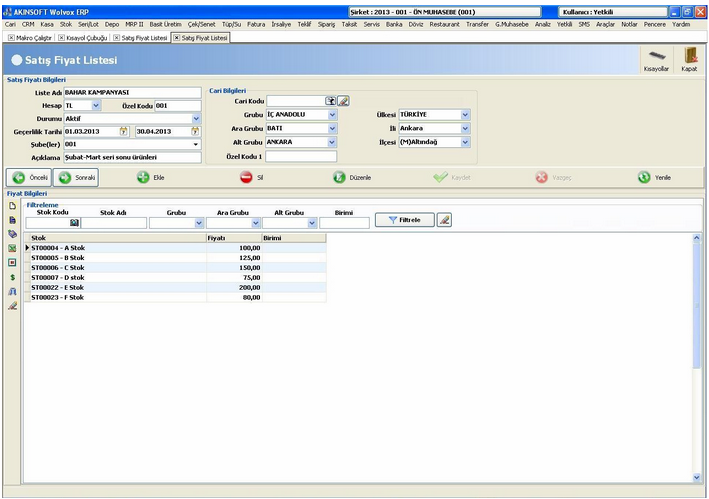
Task: Open the Alt Grubu ANKARA dropdown
Action: [x=332, y=142]
